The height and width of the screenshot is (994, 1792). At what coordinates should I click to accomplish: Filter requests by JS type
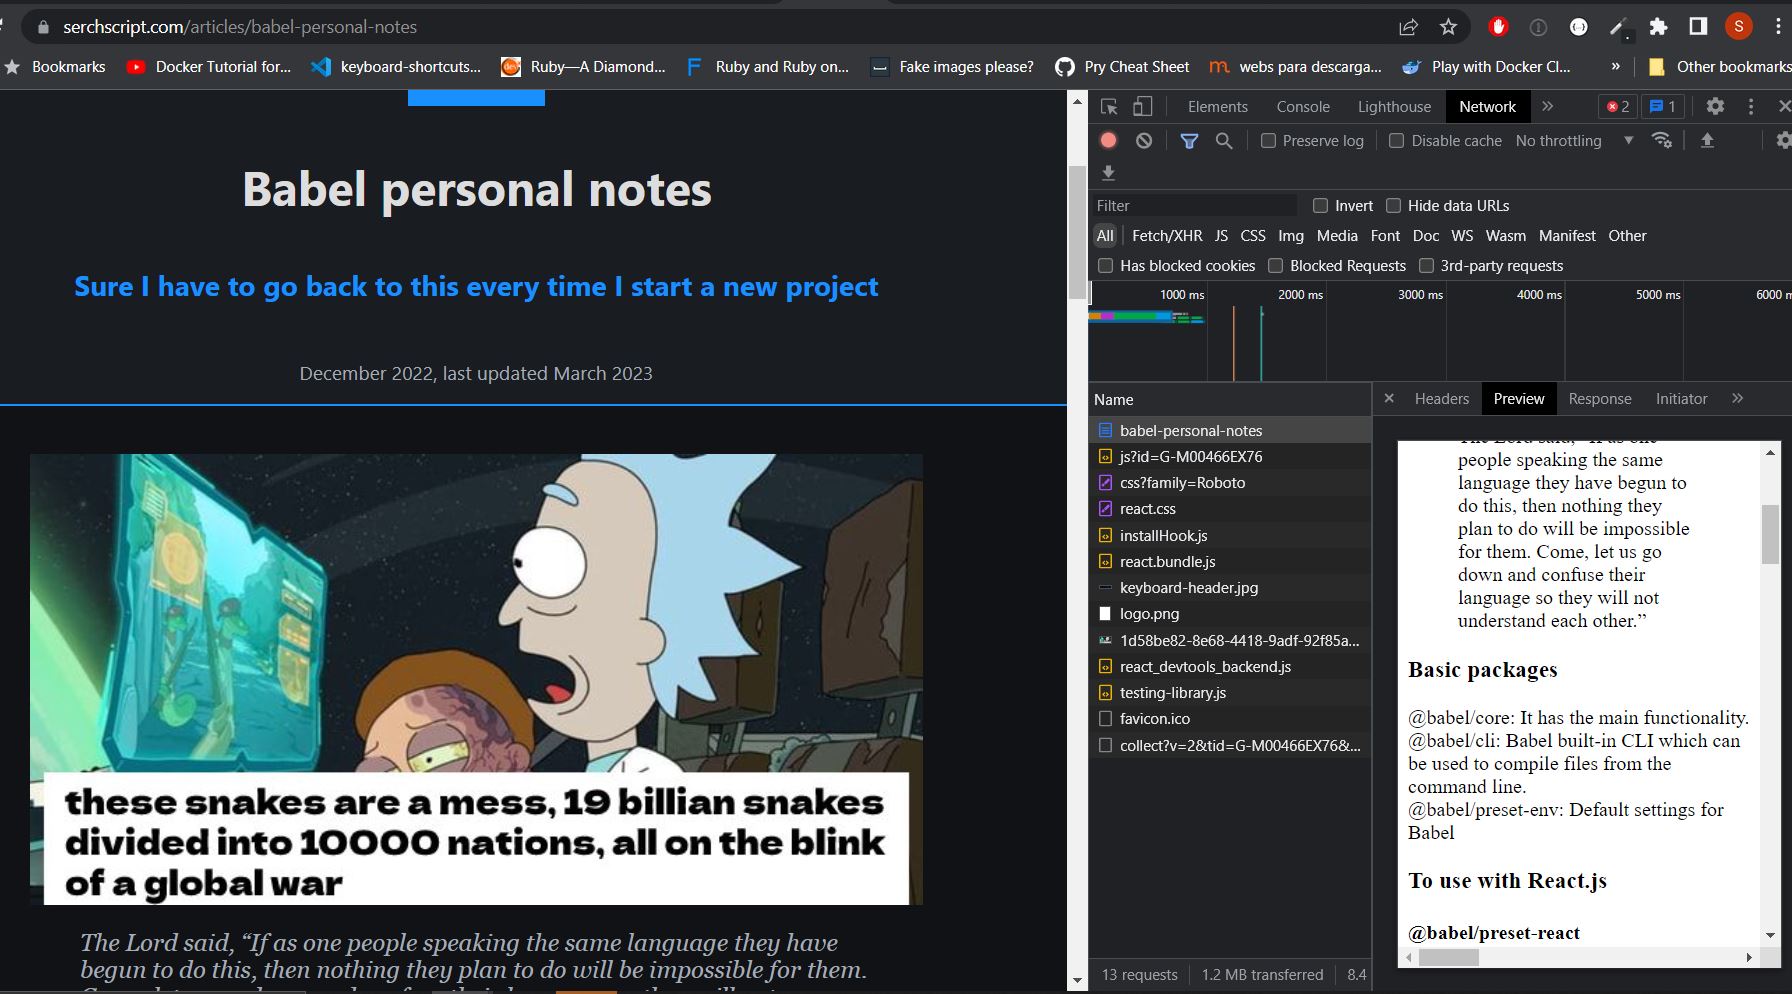click(x=1221, y=236)
